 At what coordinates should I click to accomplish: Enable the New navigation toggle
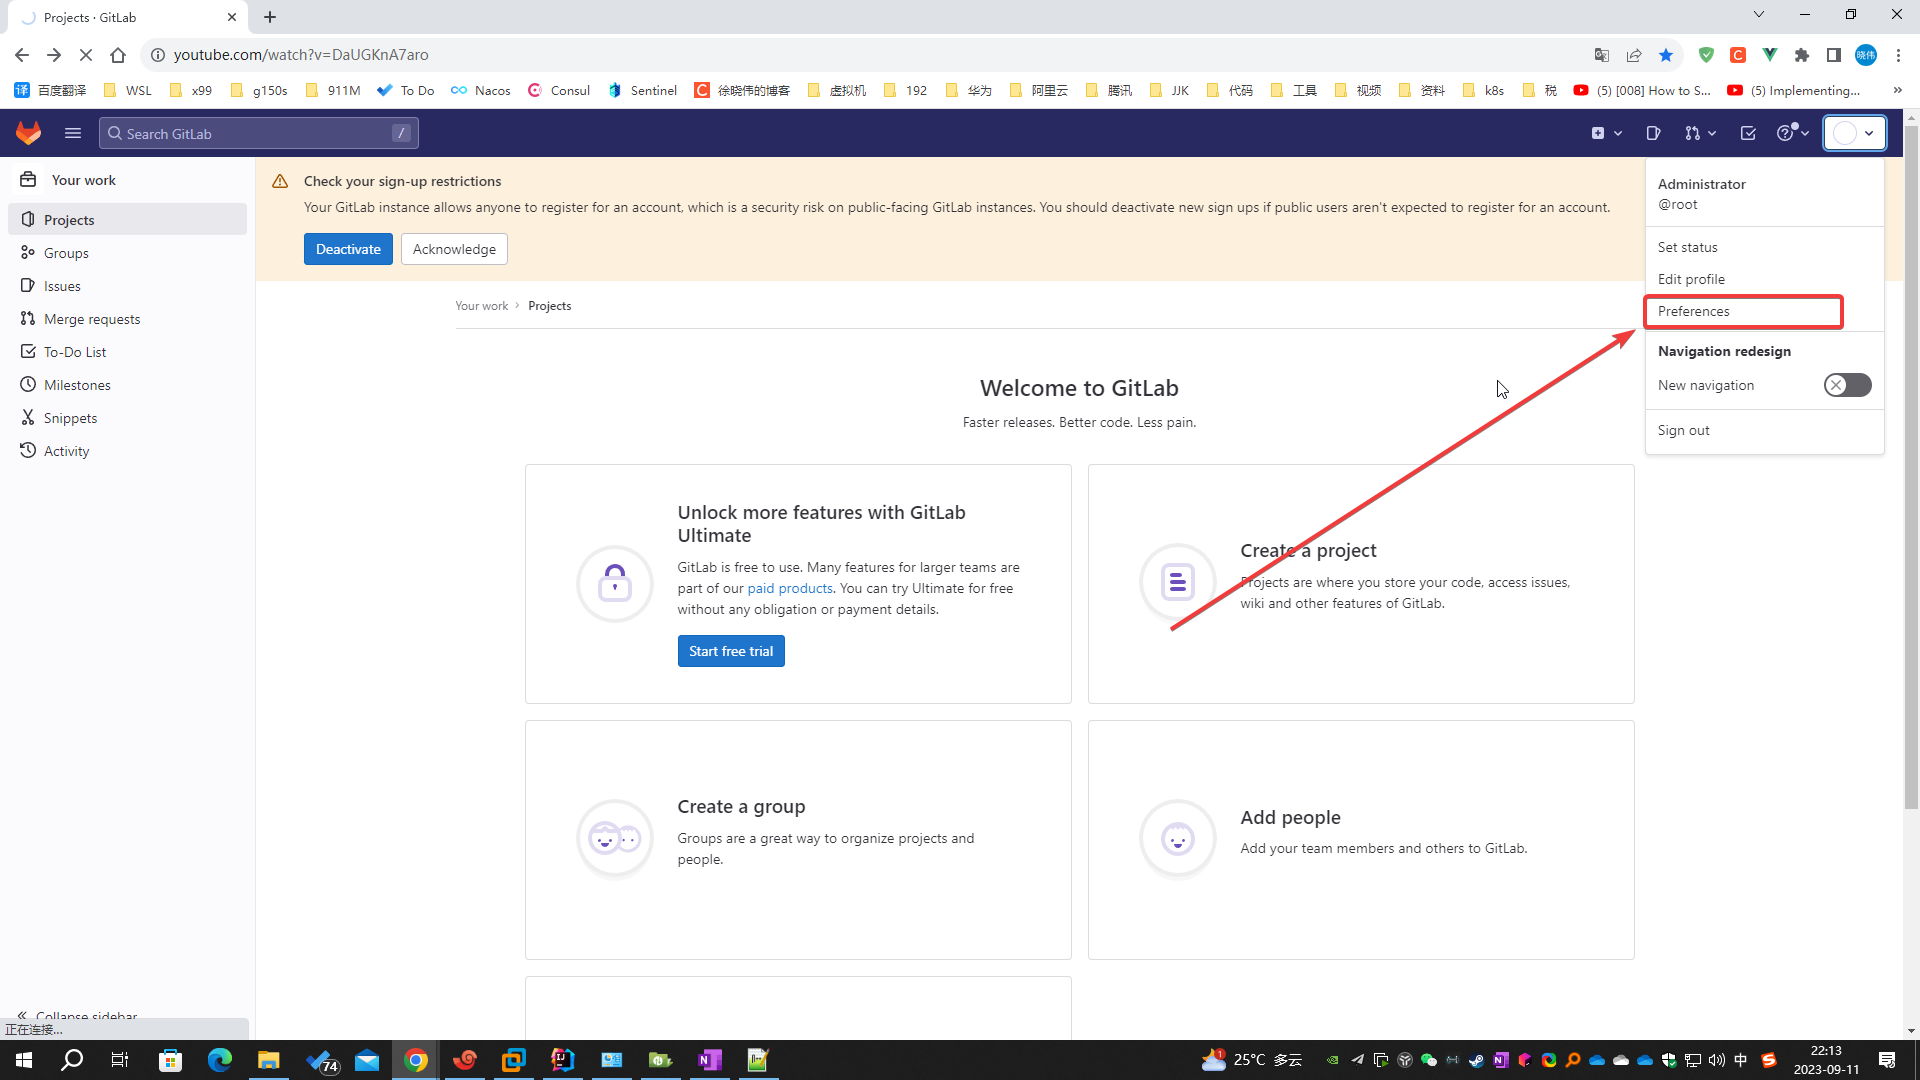[1847, 385]
